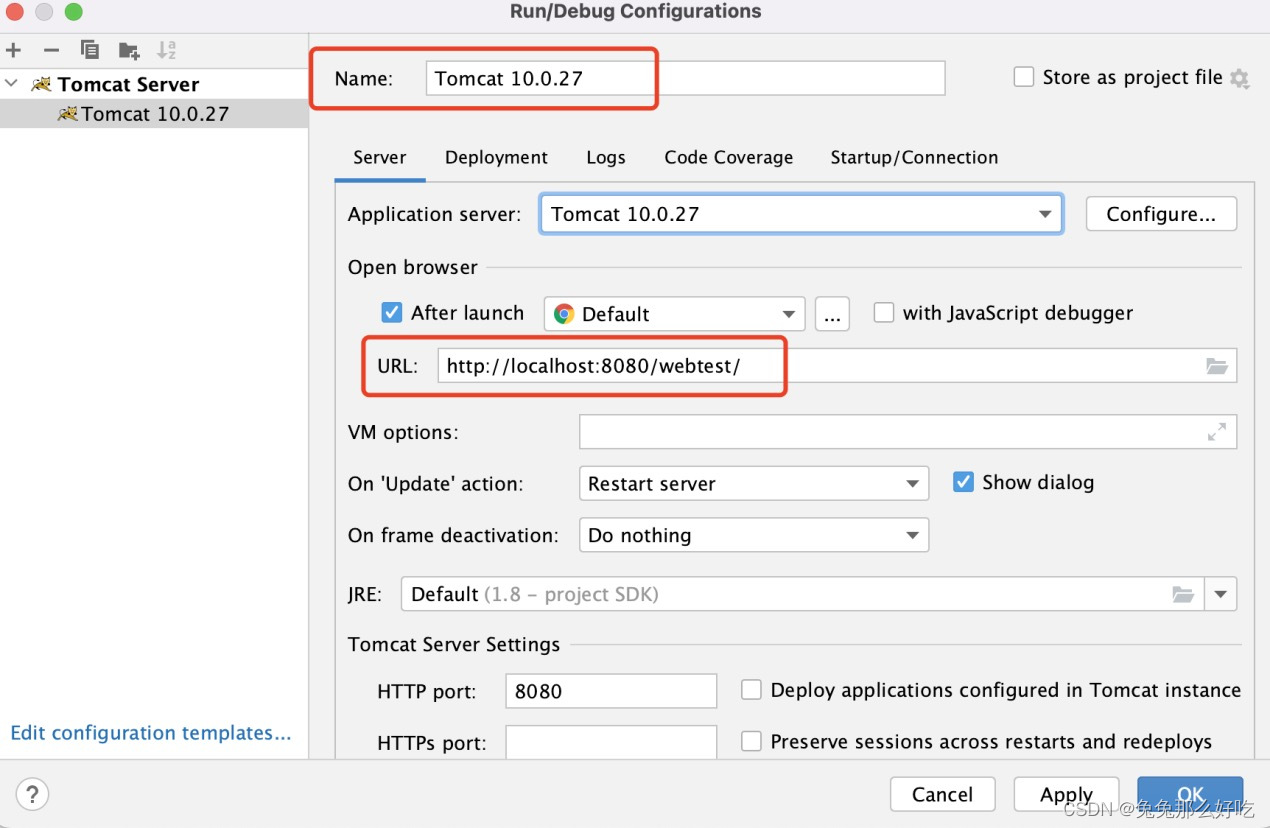This screenshot has width=1270, height=828.
Task: Copy the selected configuration icon
Action: (90, 50)
